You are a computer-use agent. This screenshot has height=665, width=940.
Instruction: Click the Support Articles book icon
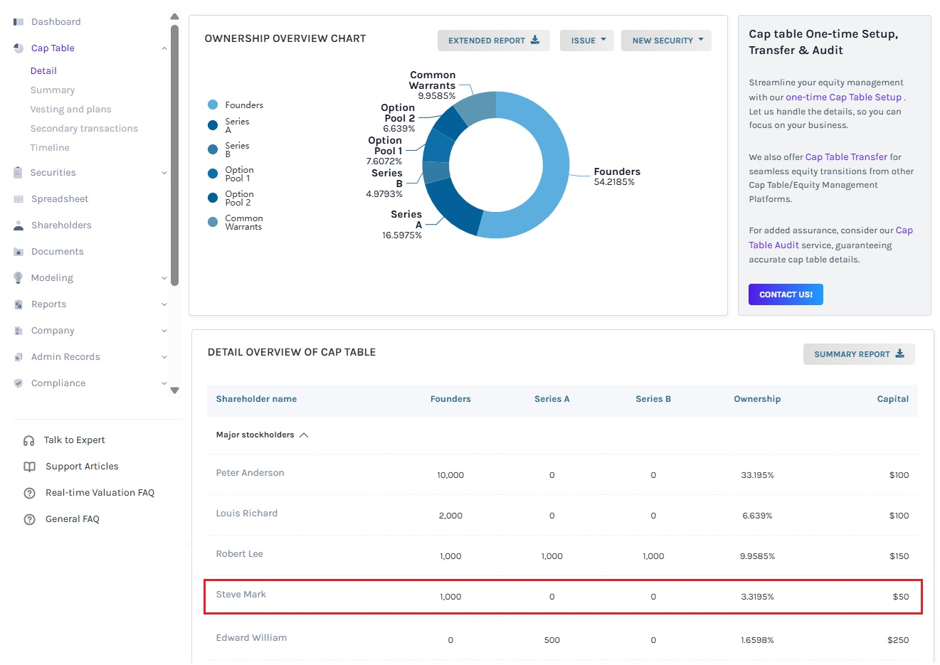(x=29, y=467)
